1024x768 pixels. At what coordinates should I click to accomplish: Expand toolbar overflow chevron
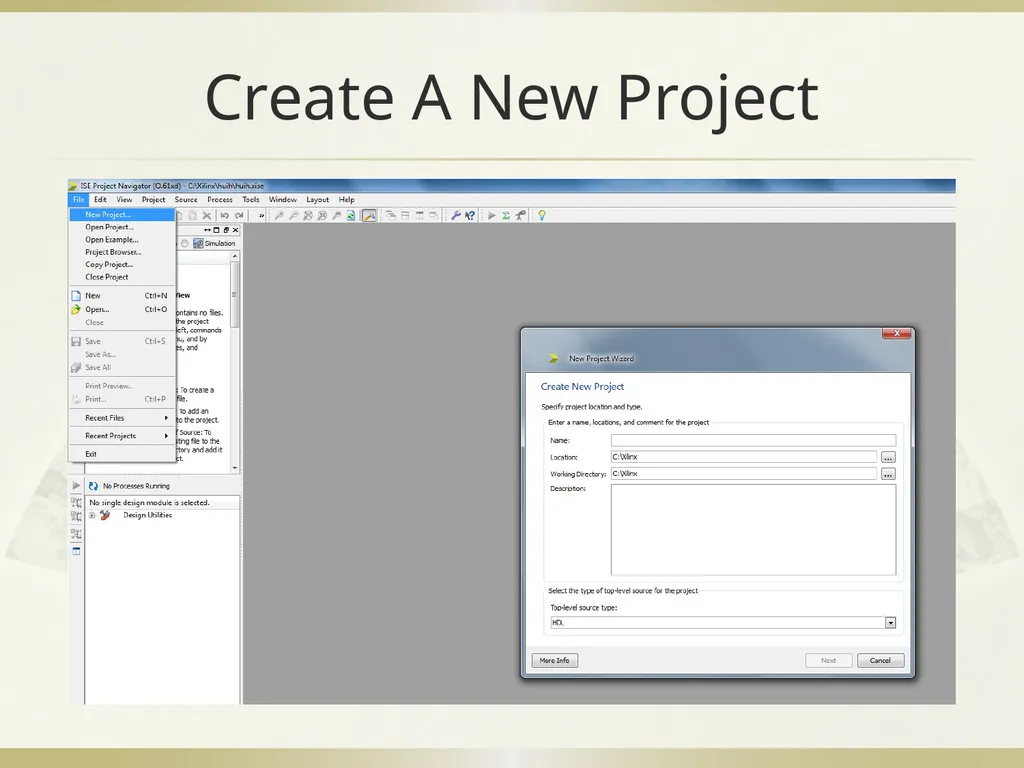(x=261, y=216)
